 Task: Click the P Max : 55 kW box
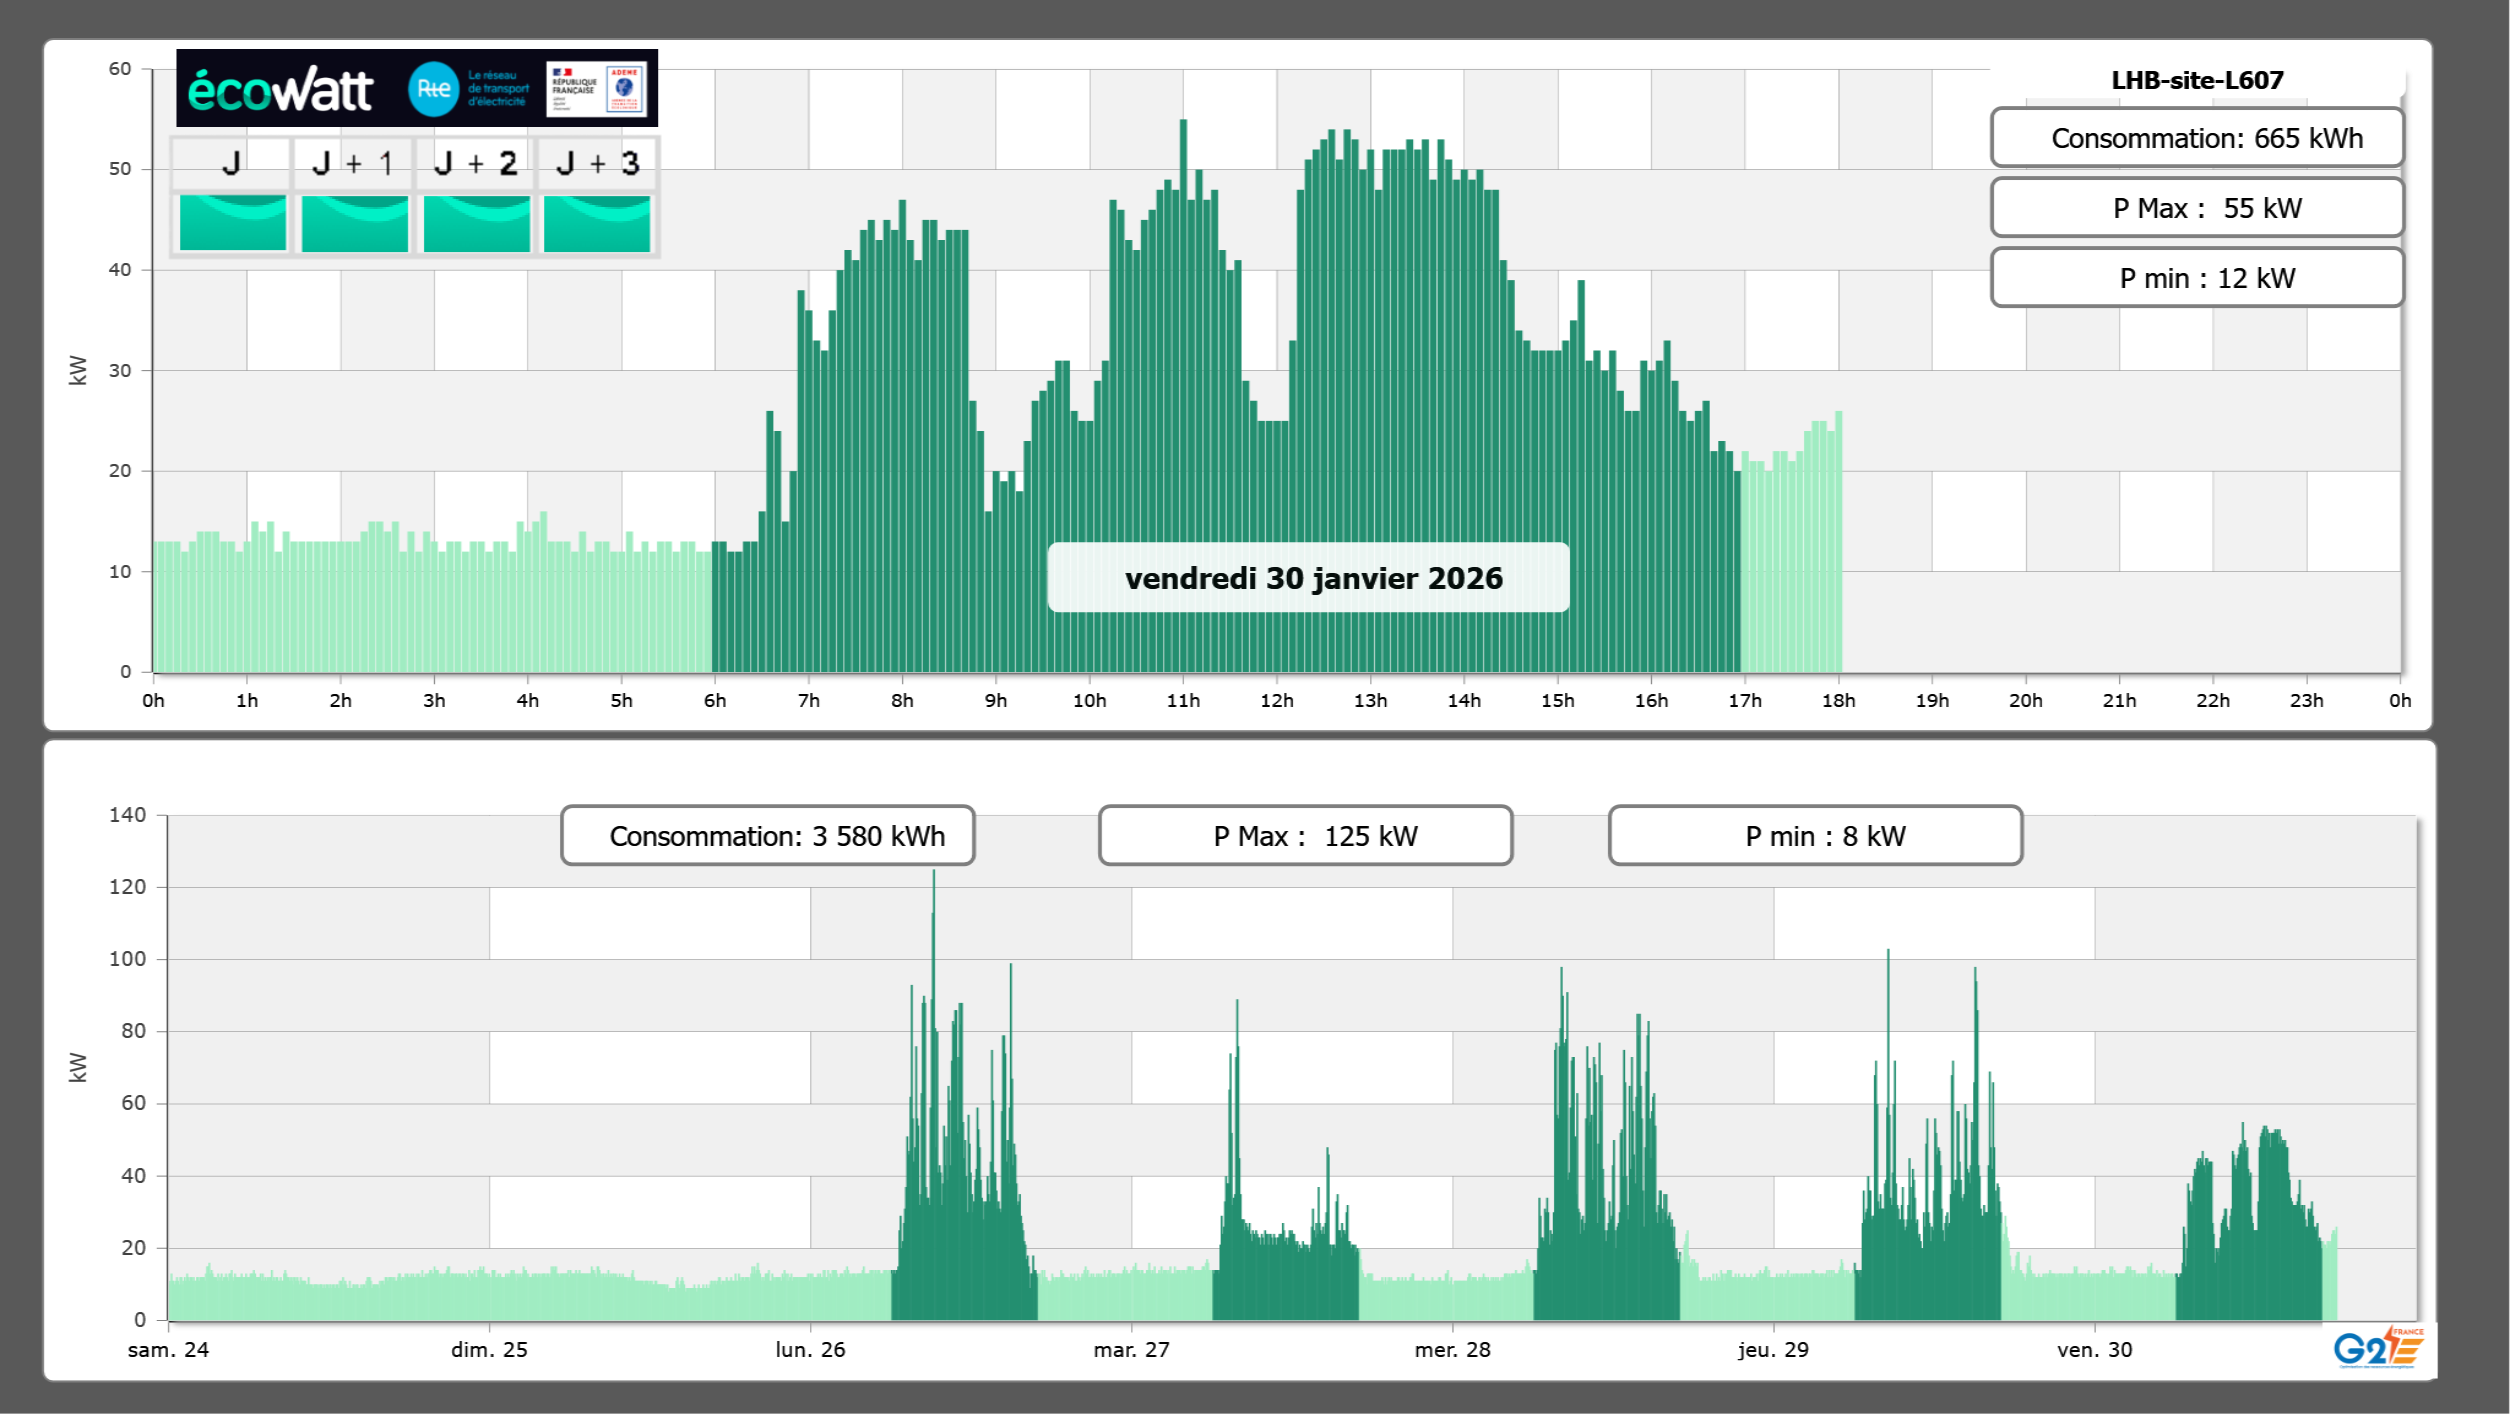pyautogui.click(x=2196, y=208)
